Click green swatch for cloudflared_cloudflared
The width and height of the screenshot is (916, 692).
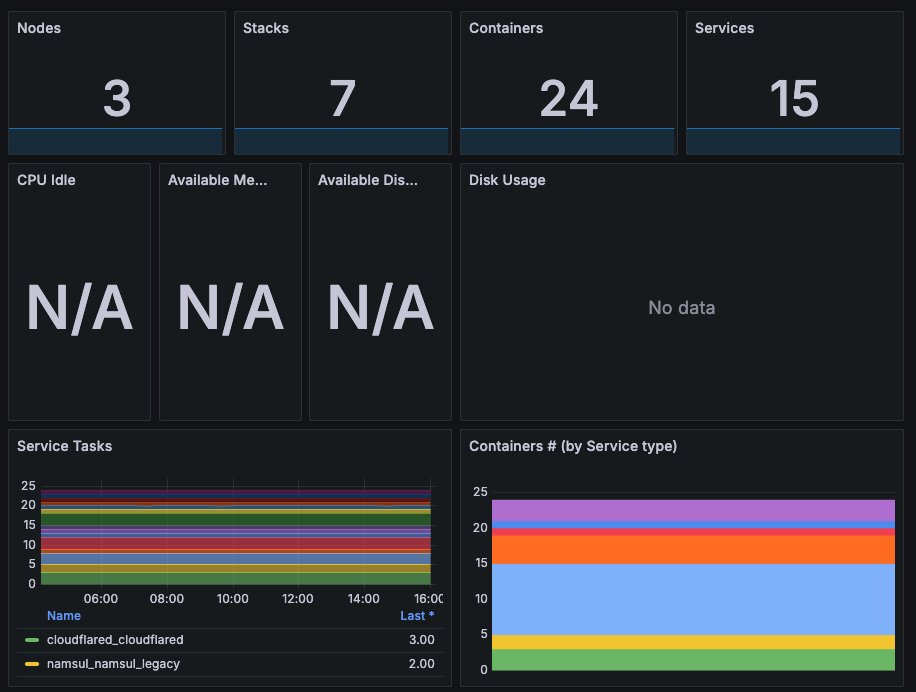click(32, 640)
